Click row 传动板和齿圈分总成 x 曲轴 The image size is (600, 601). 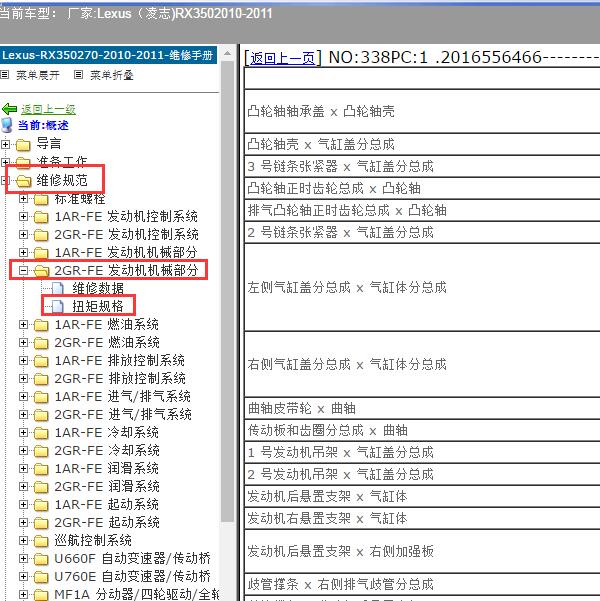[x=422, y=430]
